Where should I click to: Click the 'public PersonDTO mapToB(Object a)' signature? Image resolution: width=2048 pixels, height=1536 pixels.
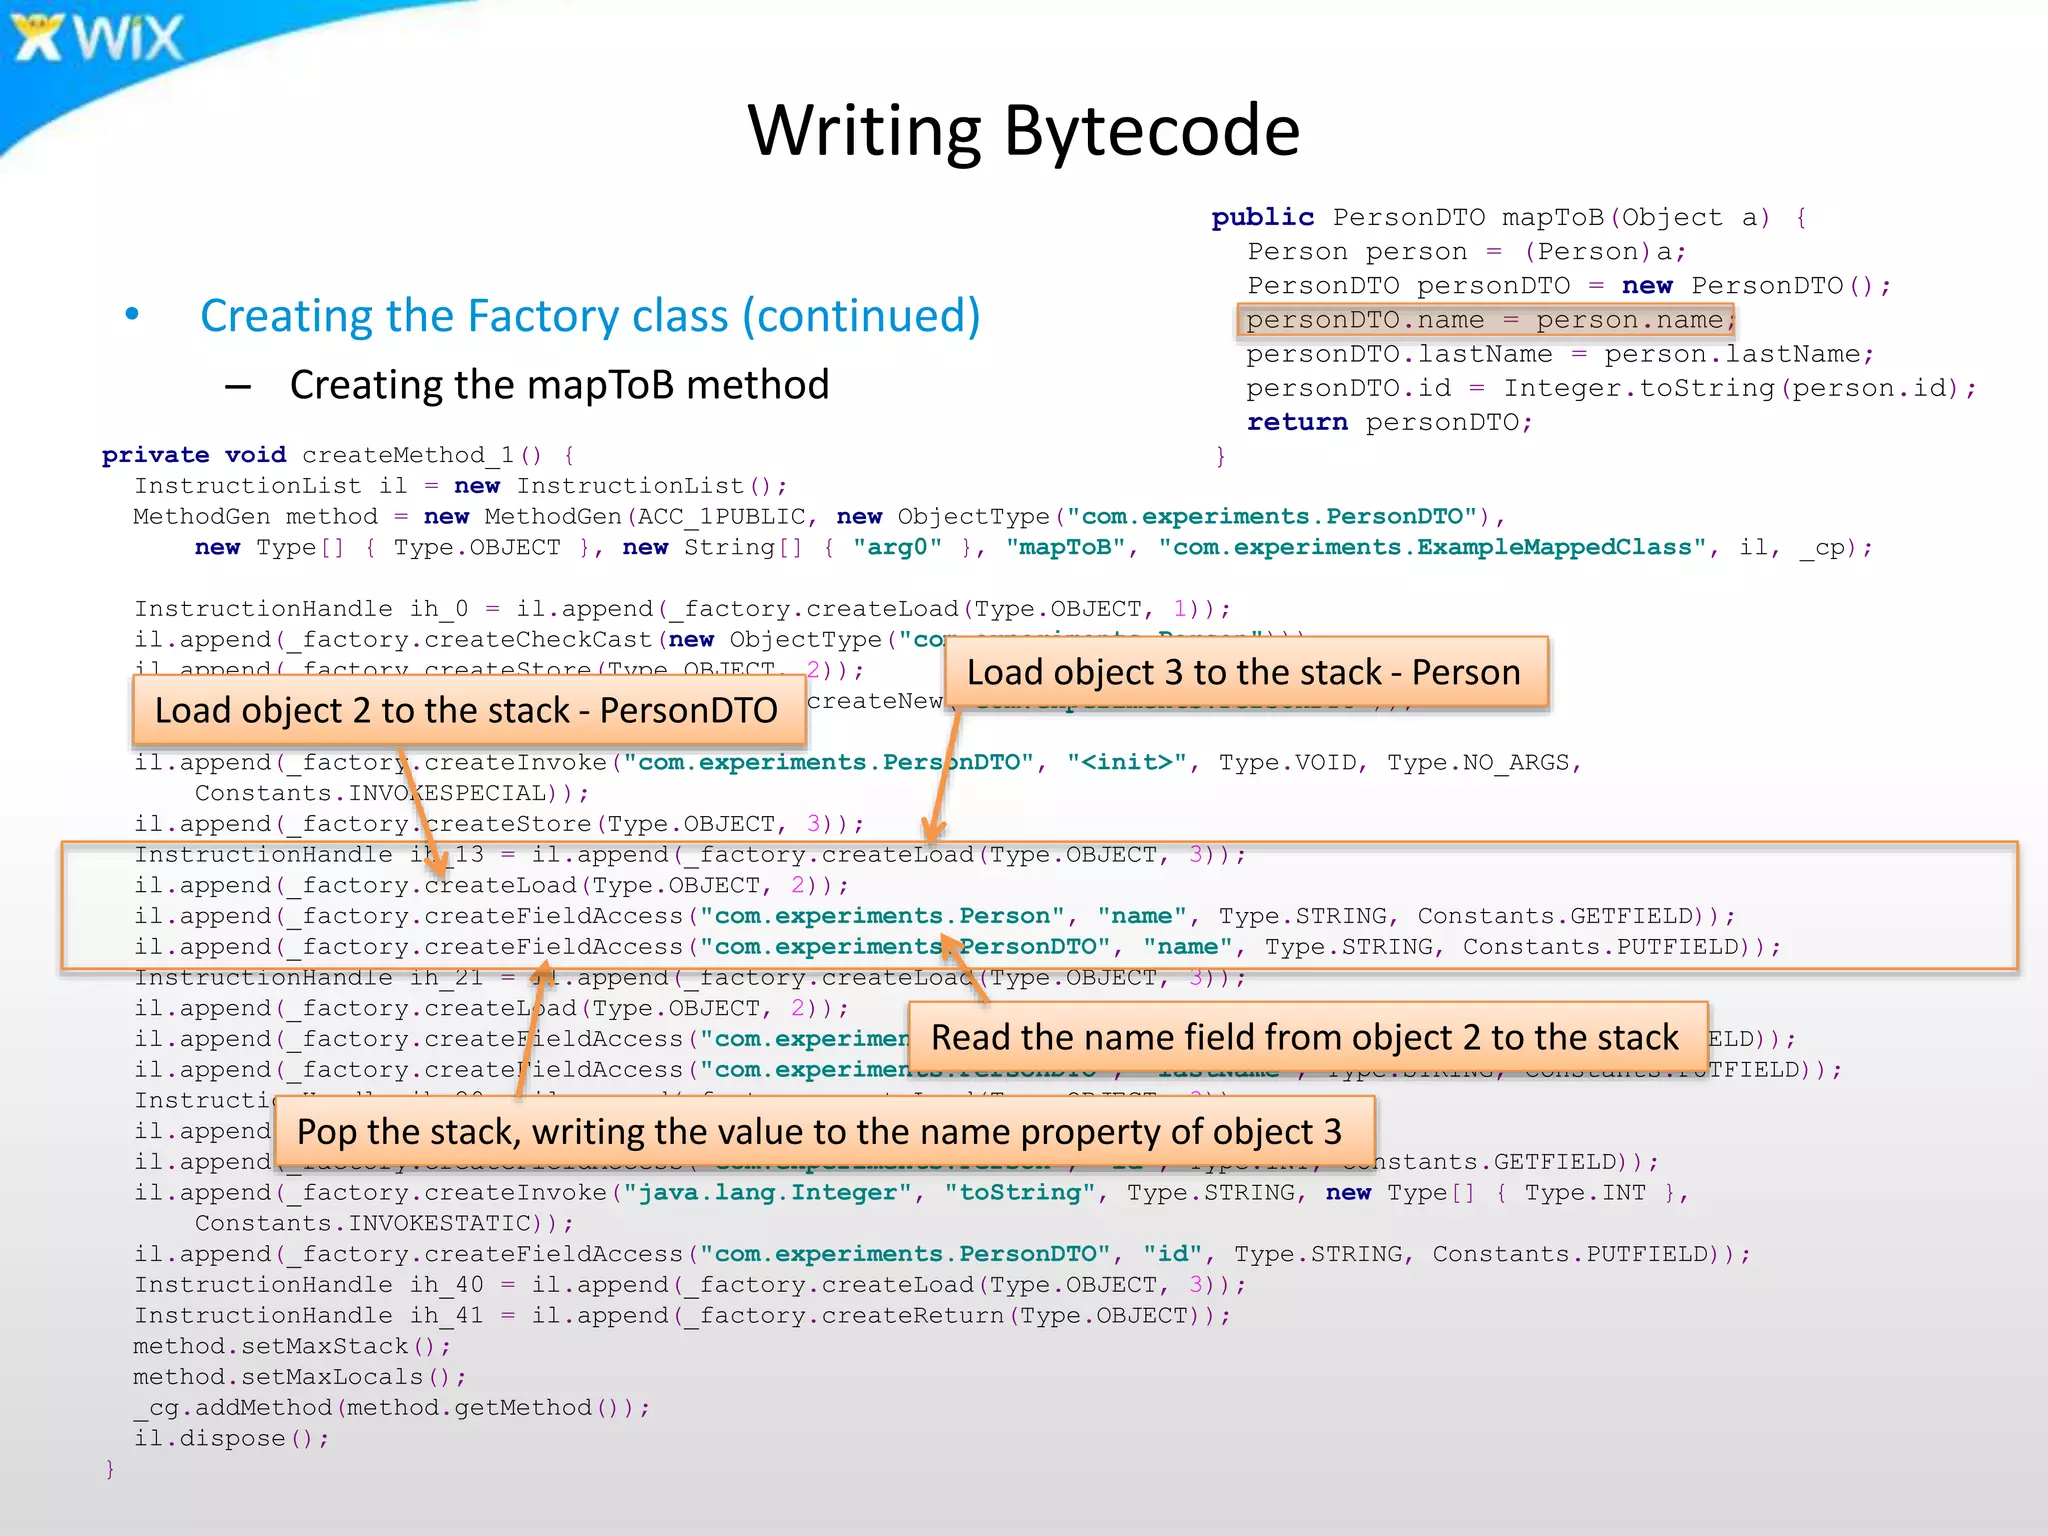pos(1508,217)
